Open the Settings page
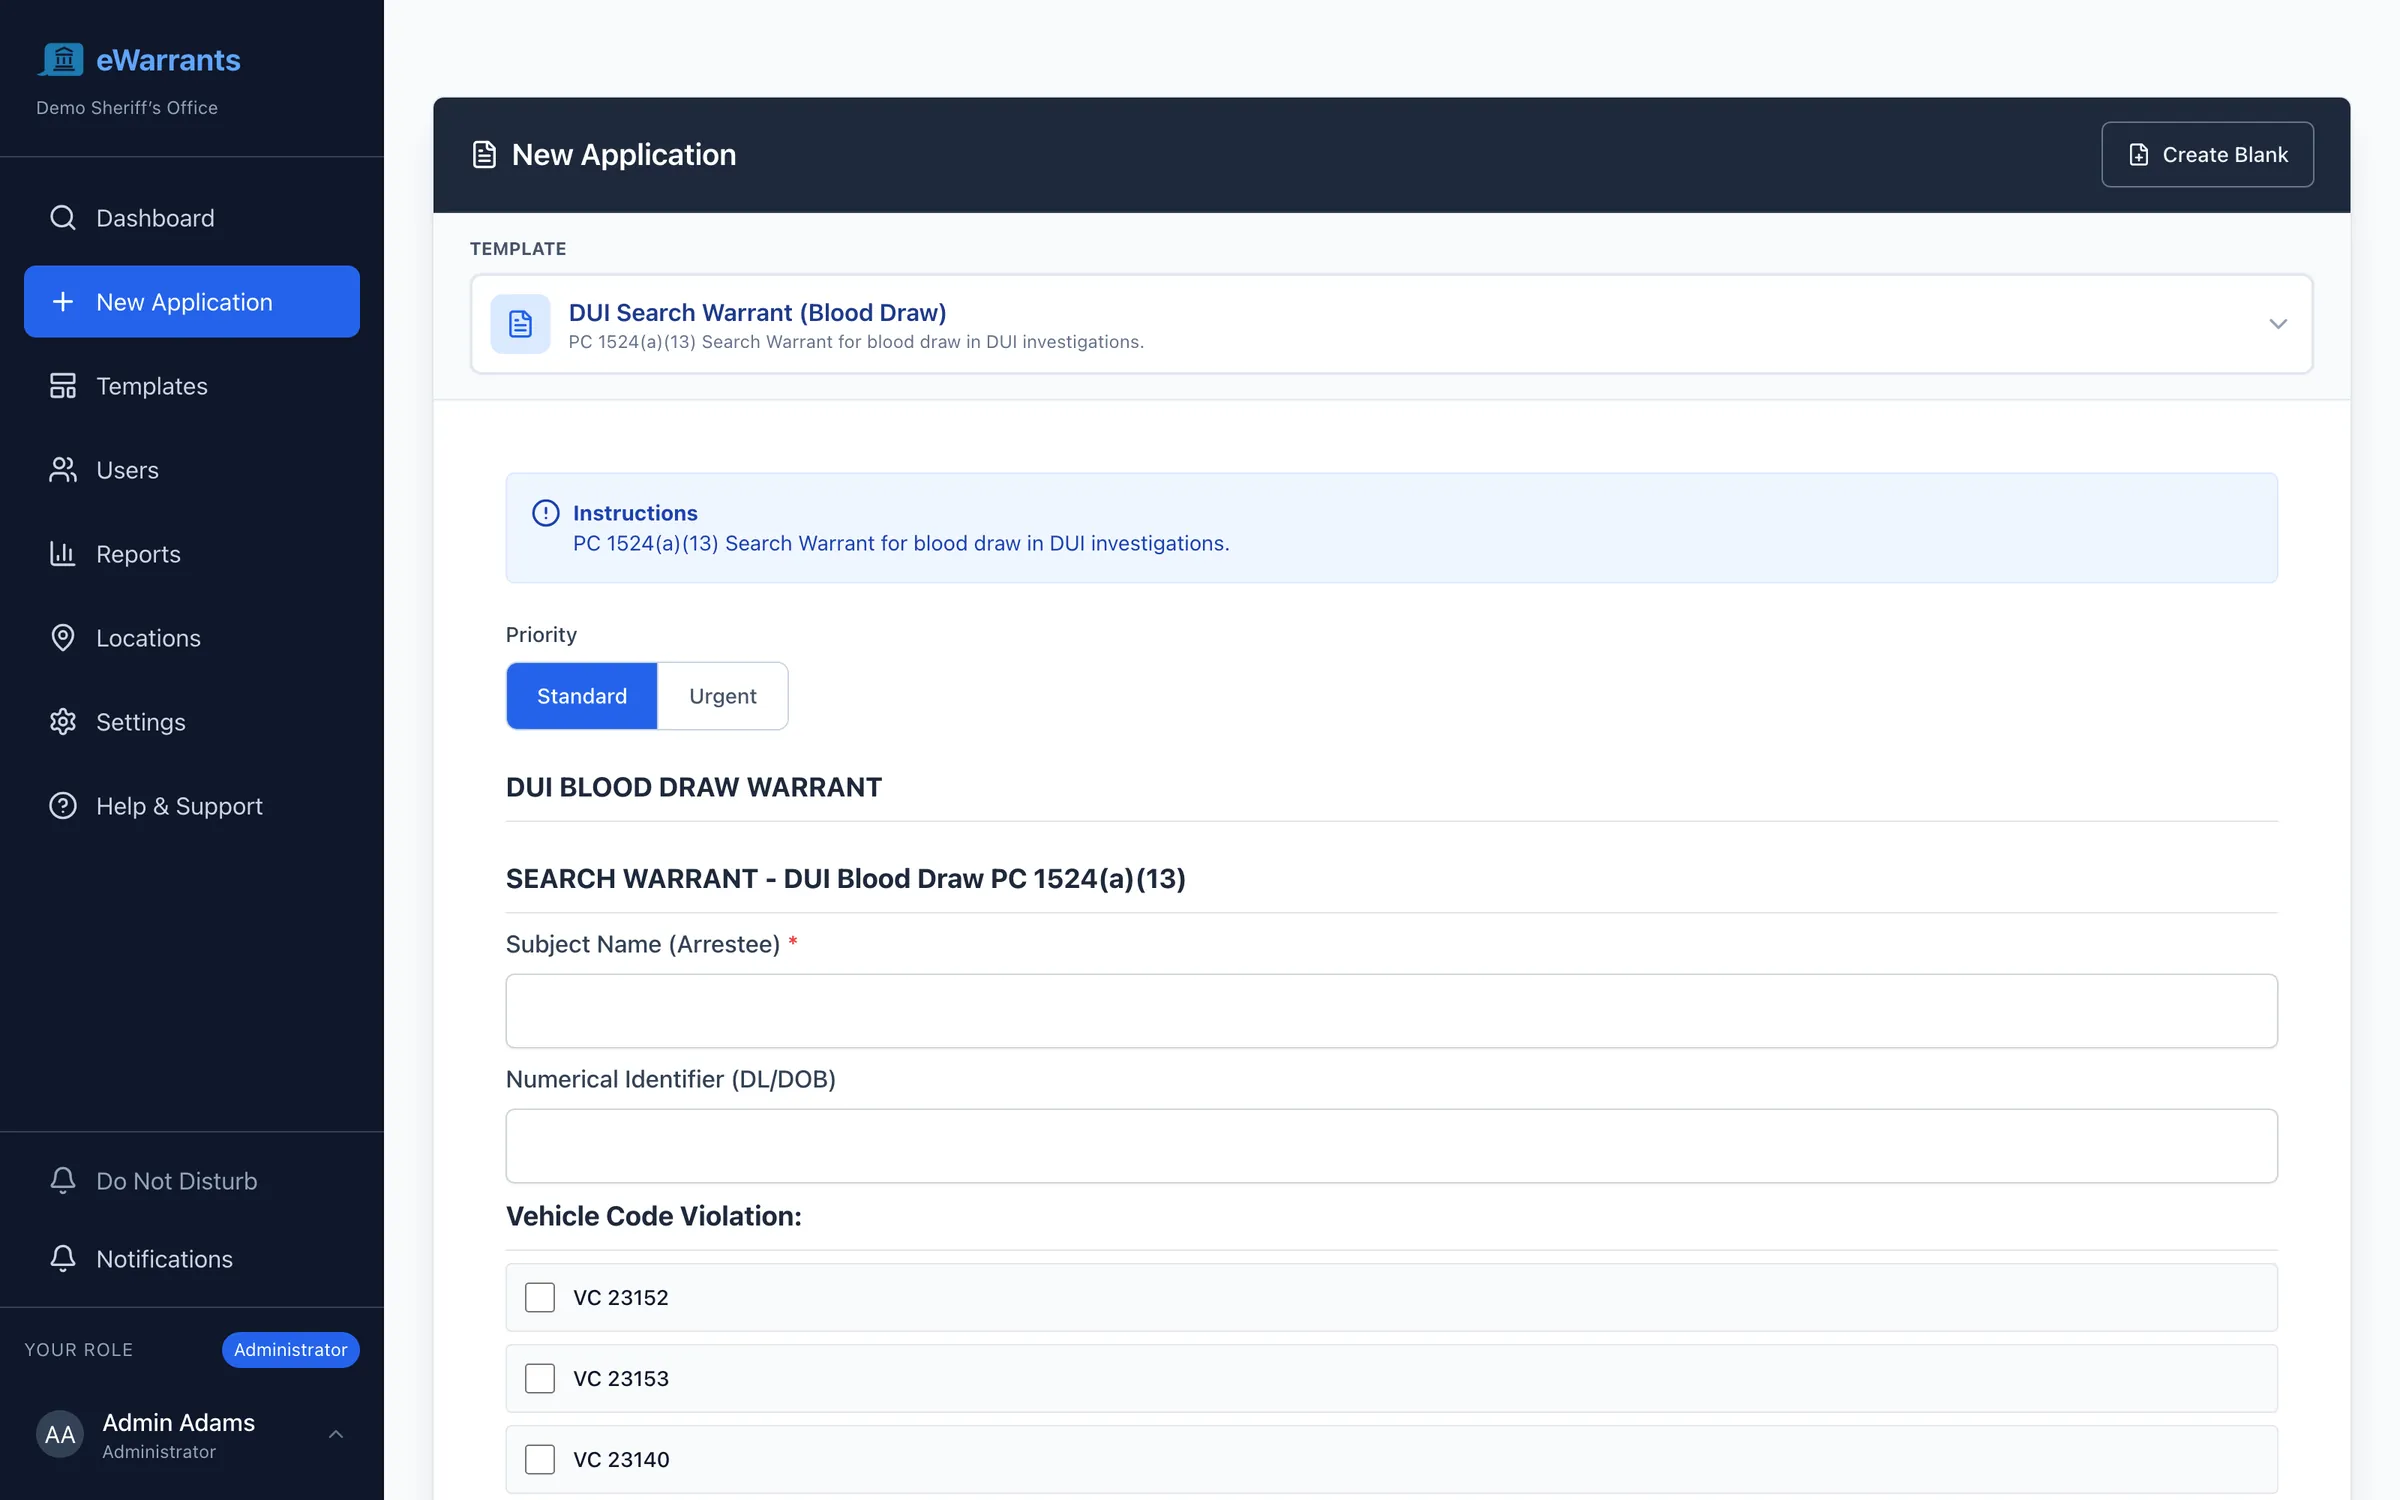2400x1500 pixels. tap(192, 721)
